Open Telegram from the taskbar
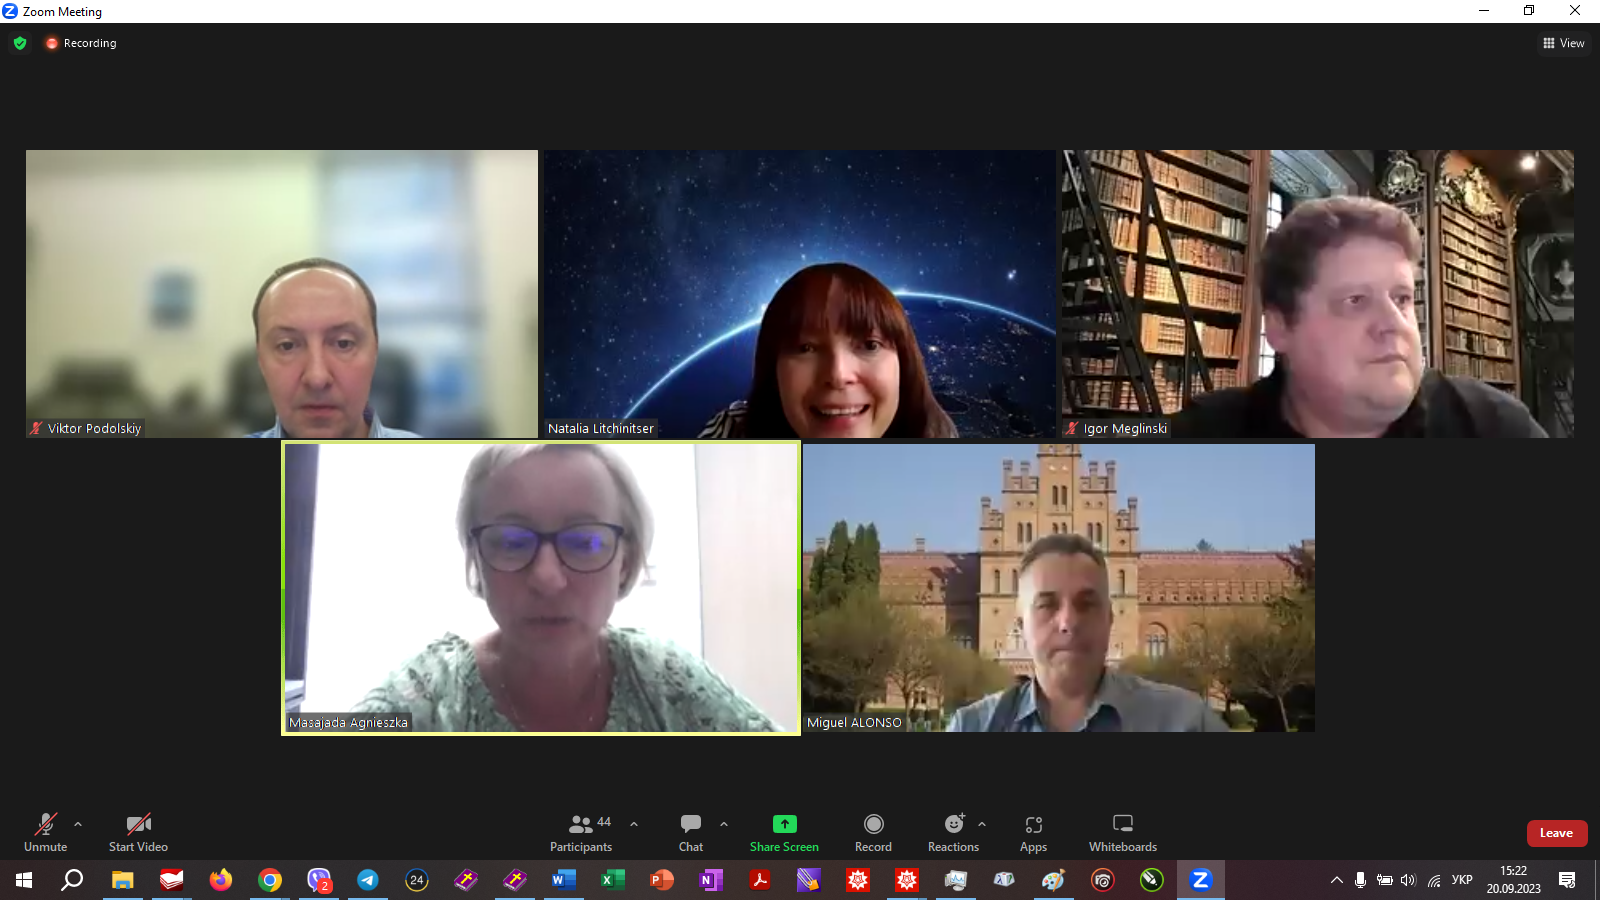1600x900 pixels. [x=368, y=880]
